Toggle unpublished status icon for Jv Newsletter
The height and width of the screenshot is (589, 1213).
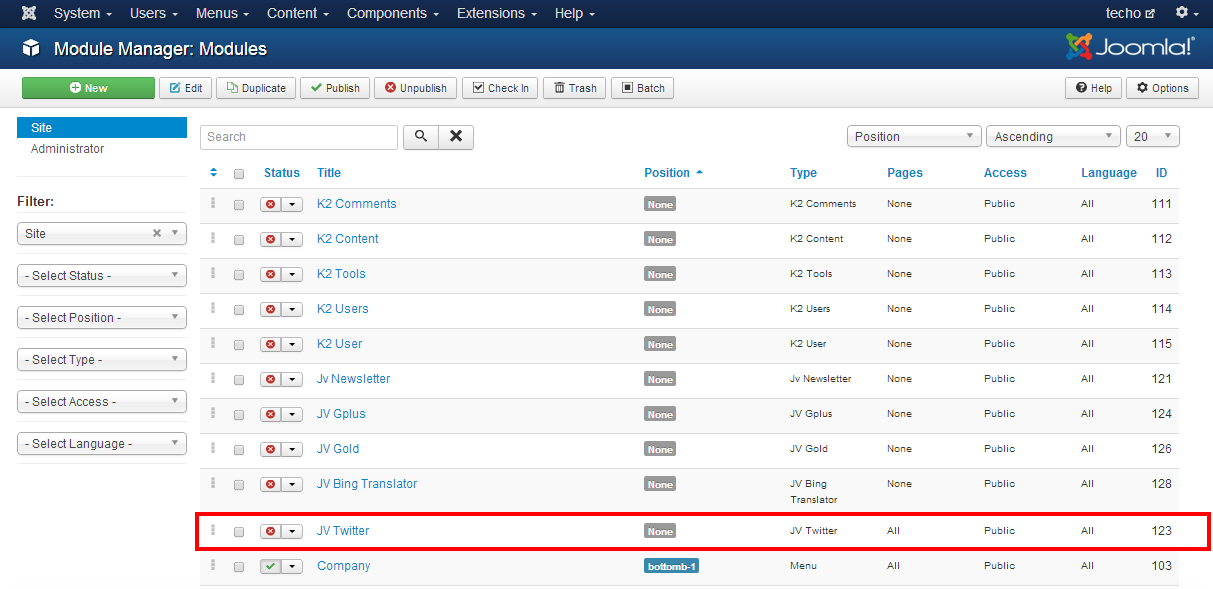271,379
